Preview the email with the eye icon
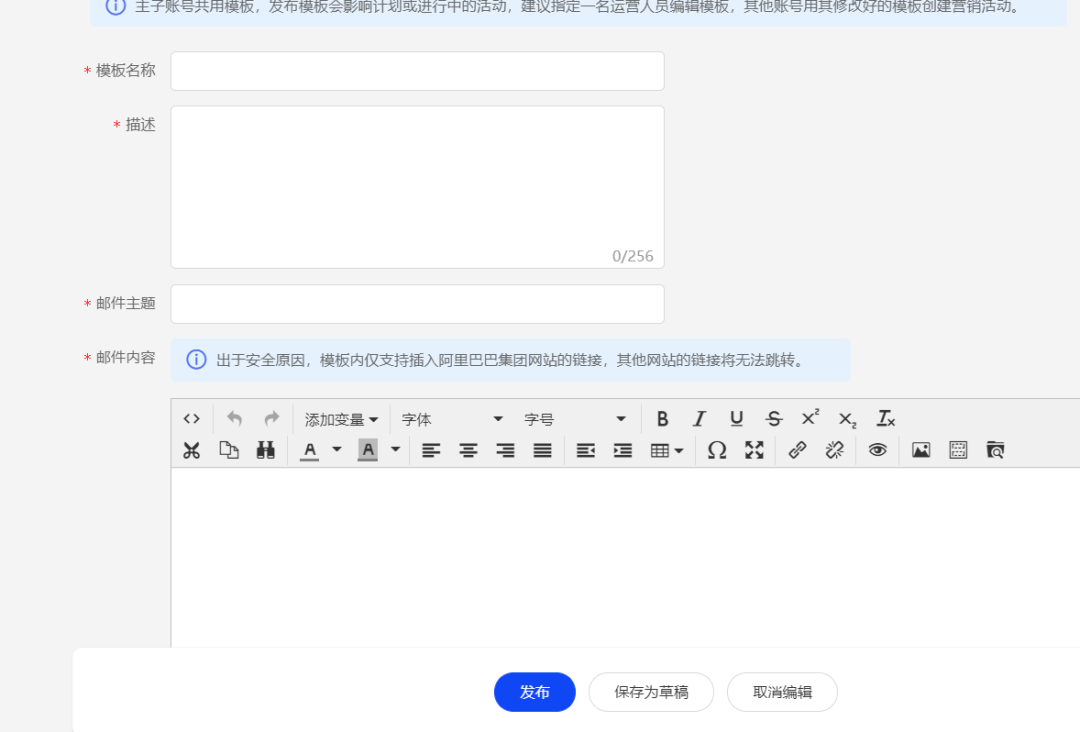 (878, 450)
